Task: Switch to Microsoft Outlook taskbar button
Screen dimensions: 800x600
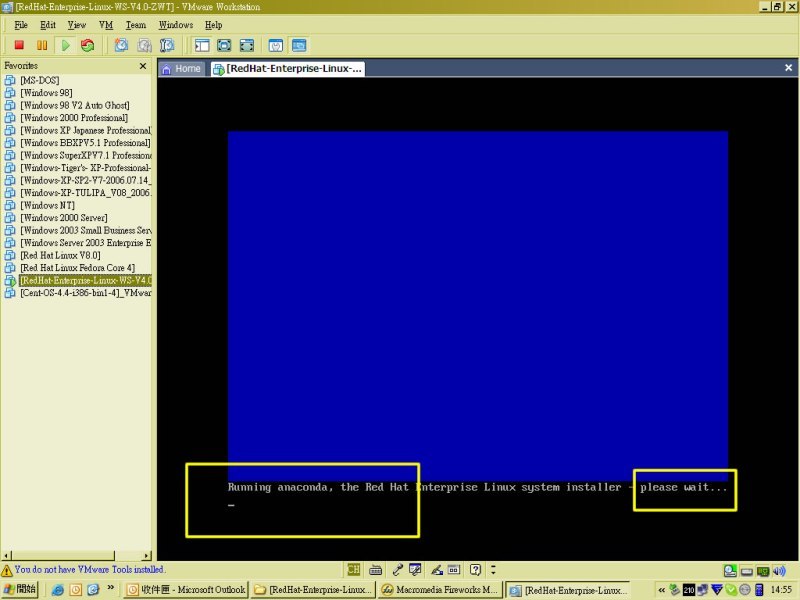Action: tap(187, 590)
